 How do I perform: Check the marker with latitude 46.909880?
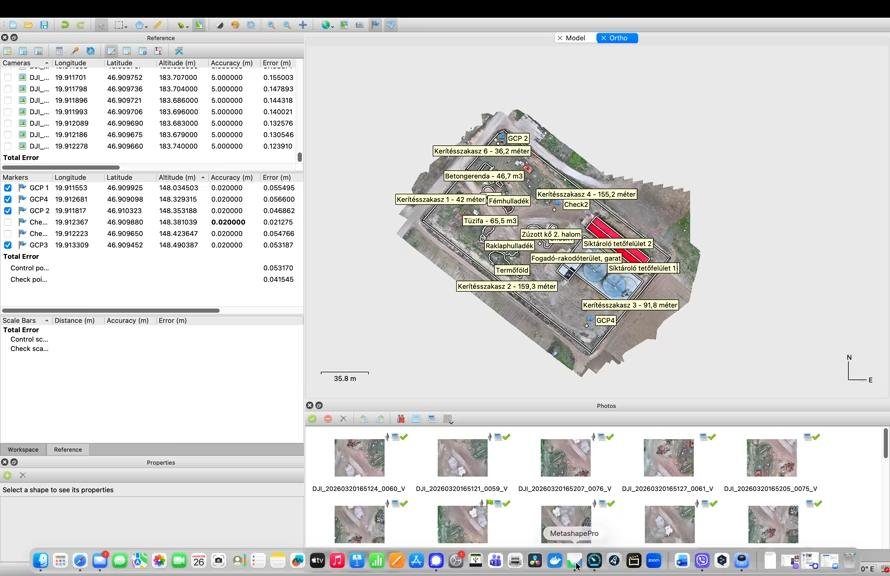click(7, 222)
